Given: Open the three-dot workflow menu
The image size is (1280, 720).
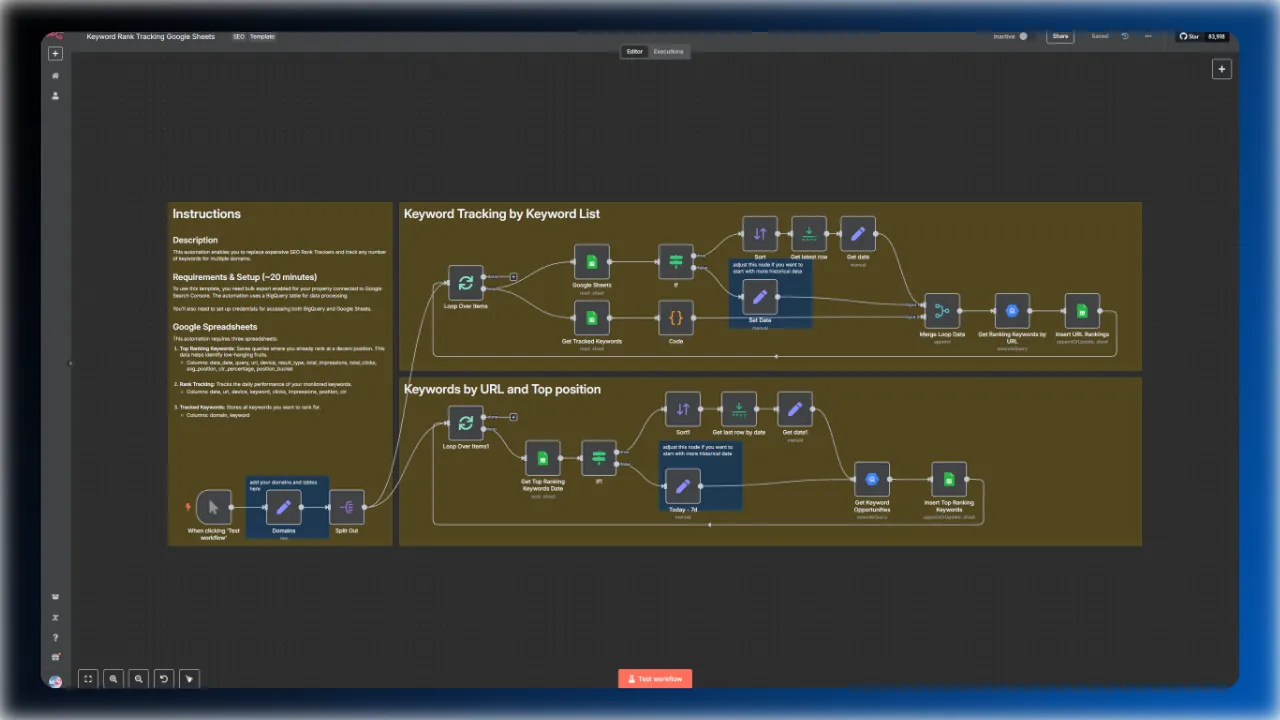Looking at the screenshot, I should tap(1148, 36).
